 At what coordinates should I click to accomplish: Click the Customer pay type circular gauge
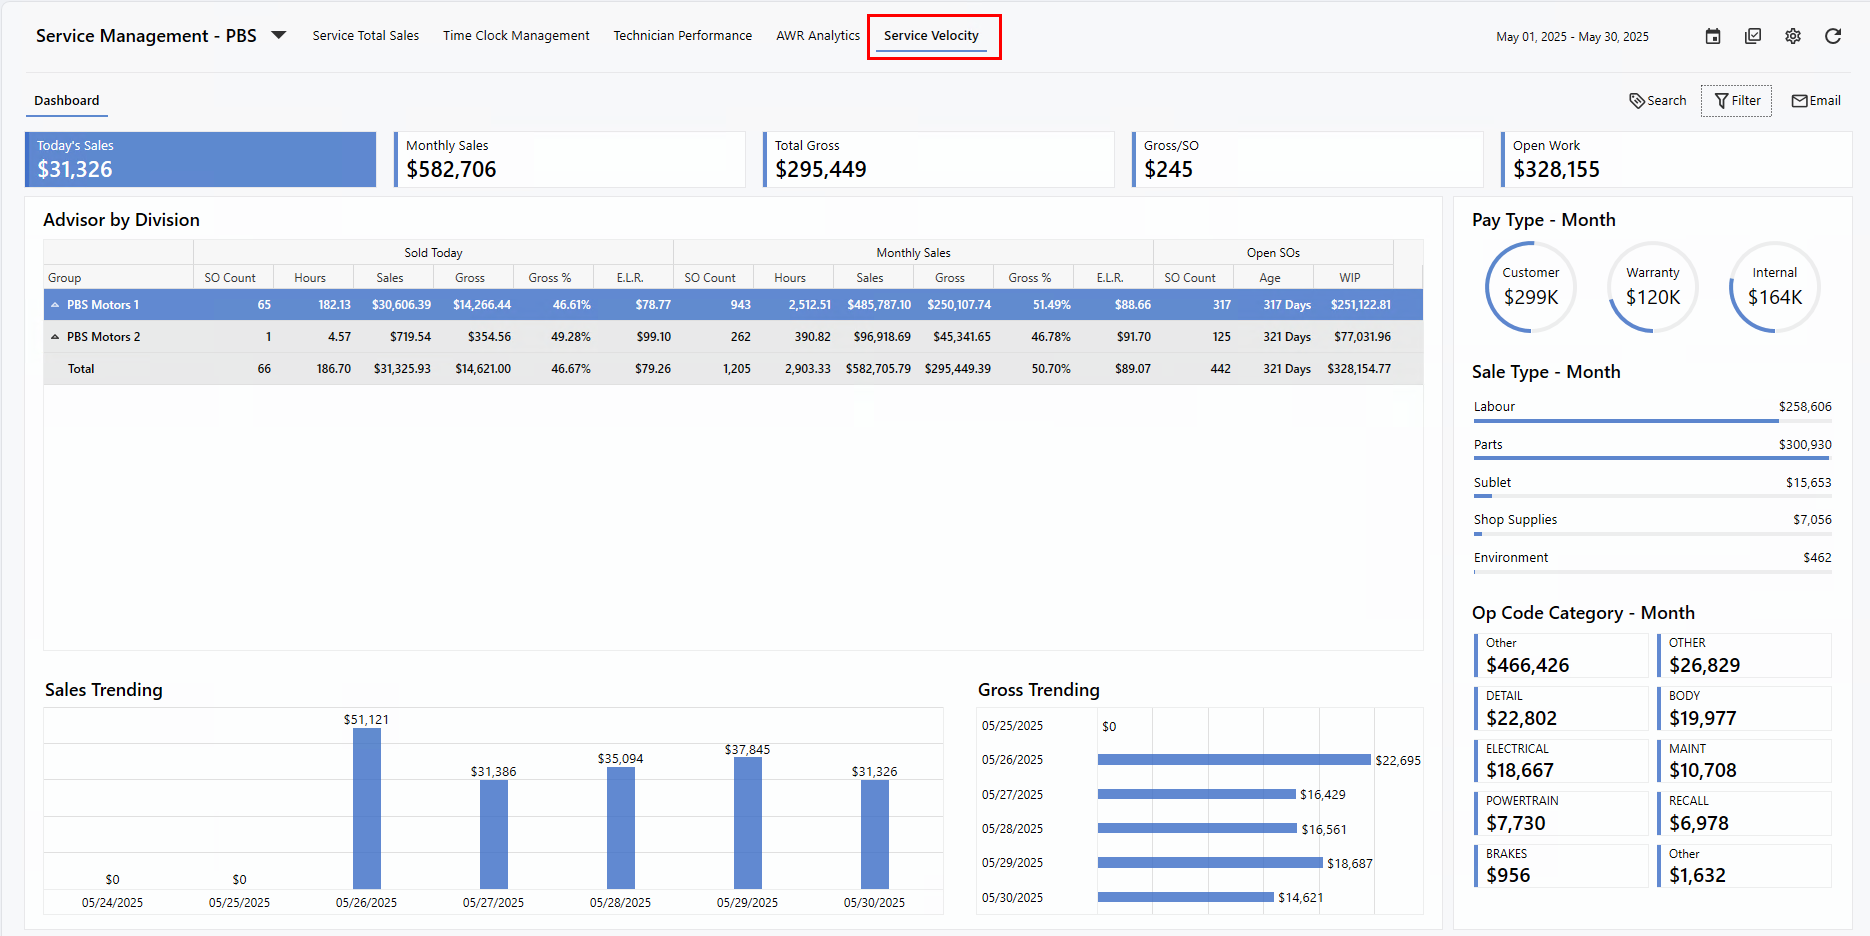click(x=1530, y=287)
